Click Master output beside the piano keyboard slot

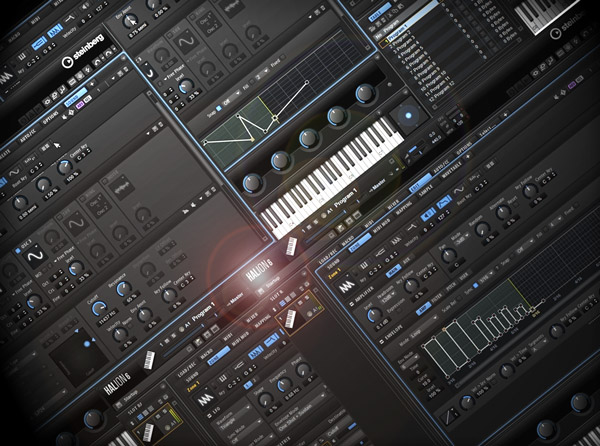(377, 186)
